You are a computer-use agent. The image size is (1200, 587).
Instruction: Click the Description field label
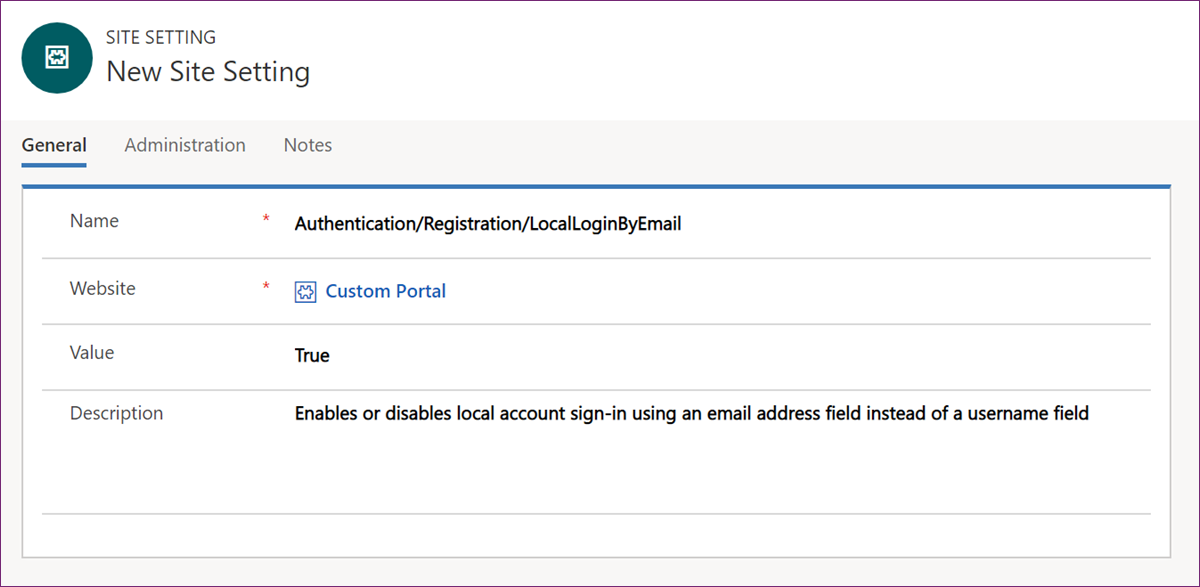point(116,413)
